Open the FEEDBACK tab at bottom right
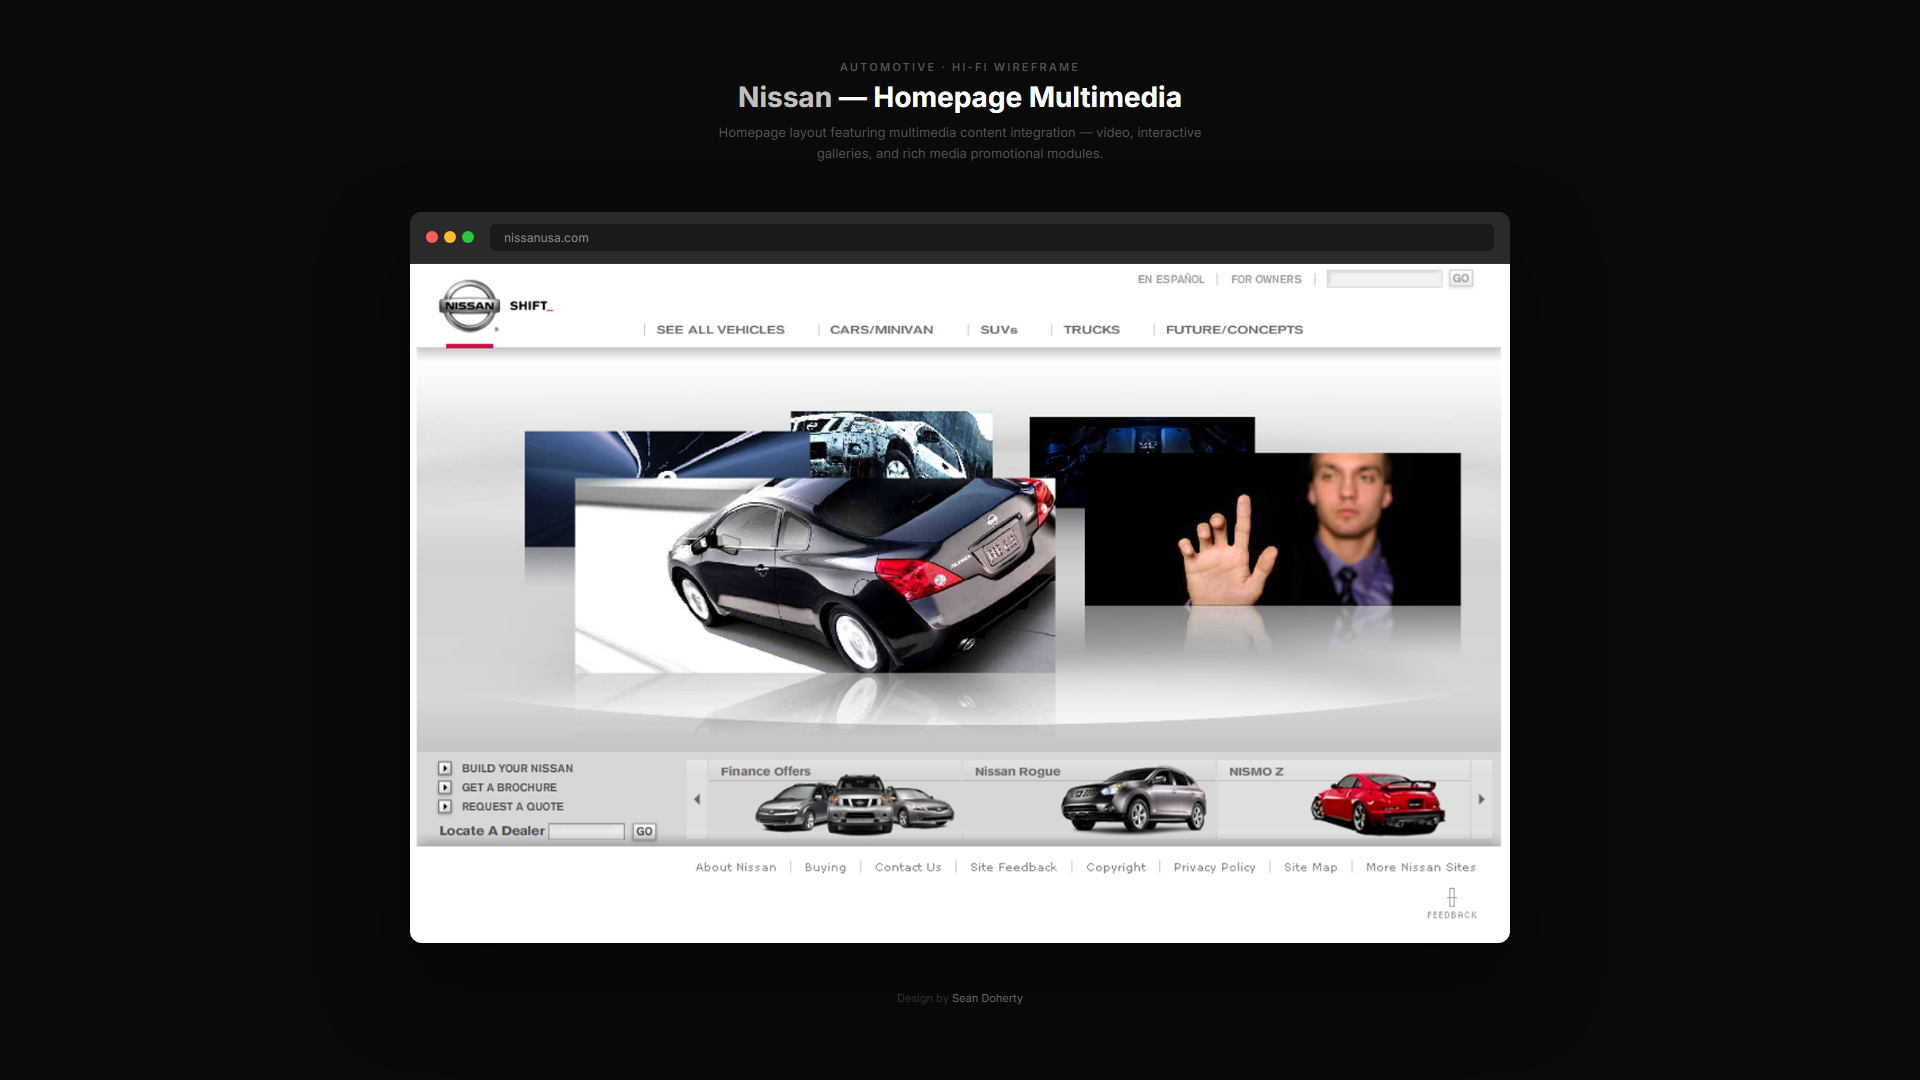 pyautogui.click(x=1451, y=903)
